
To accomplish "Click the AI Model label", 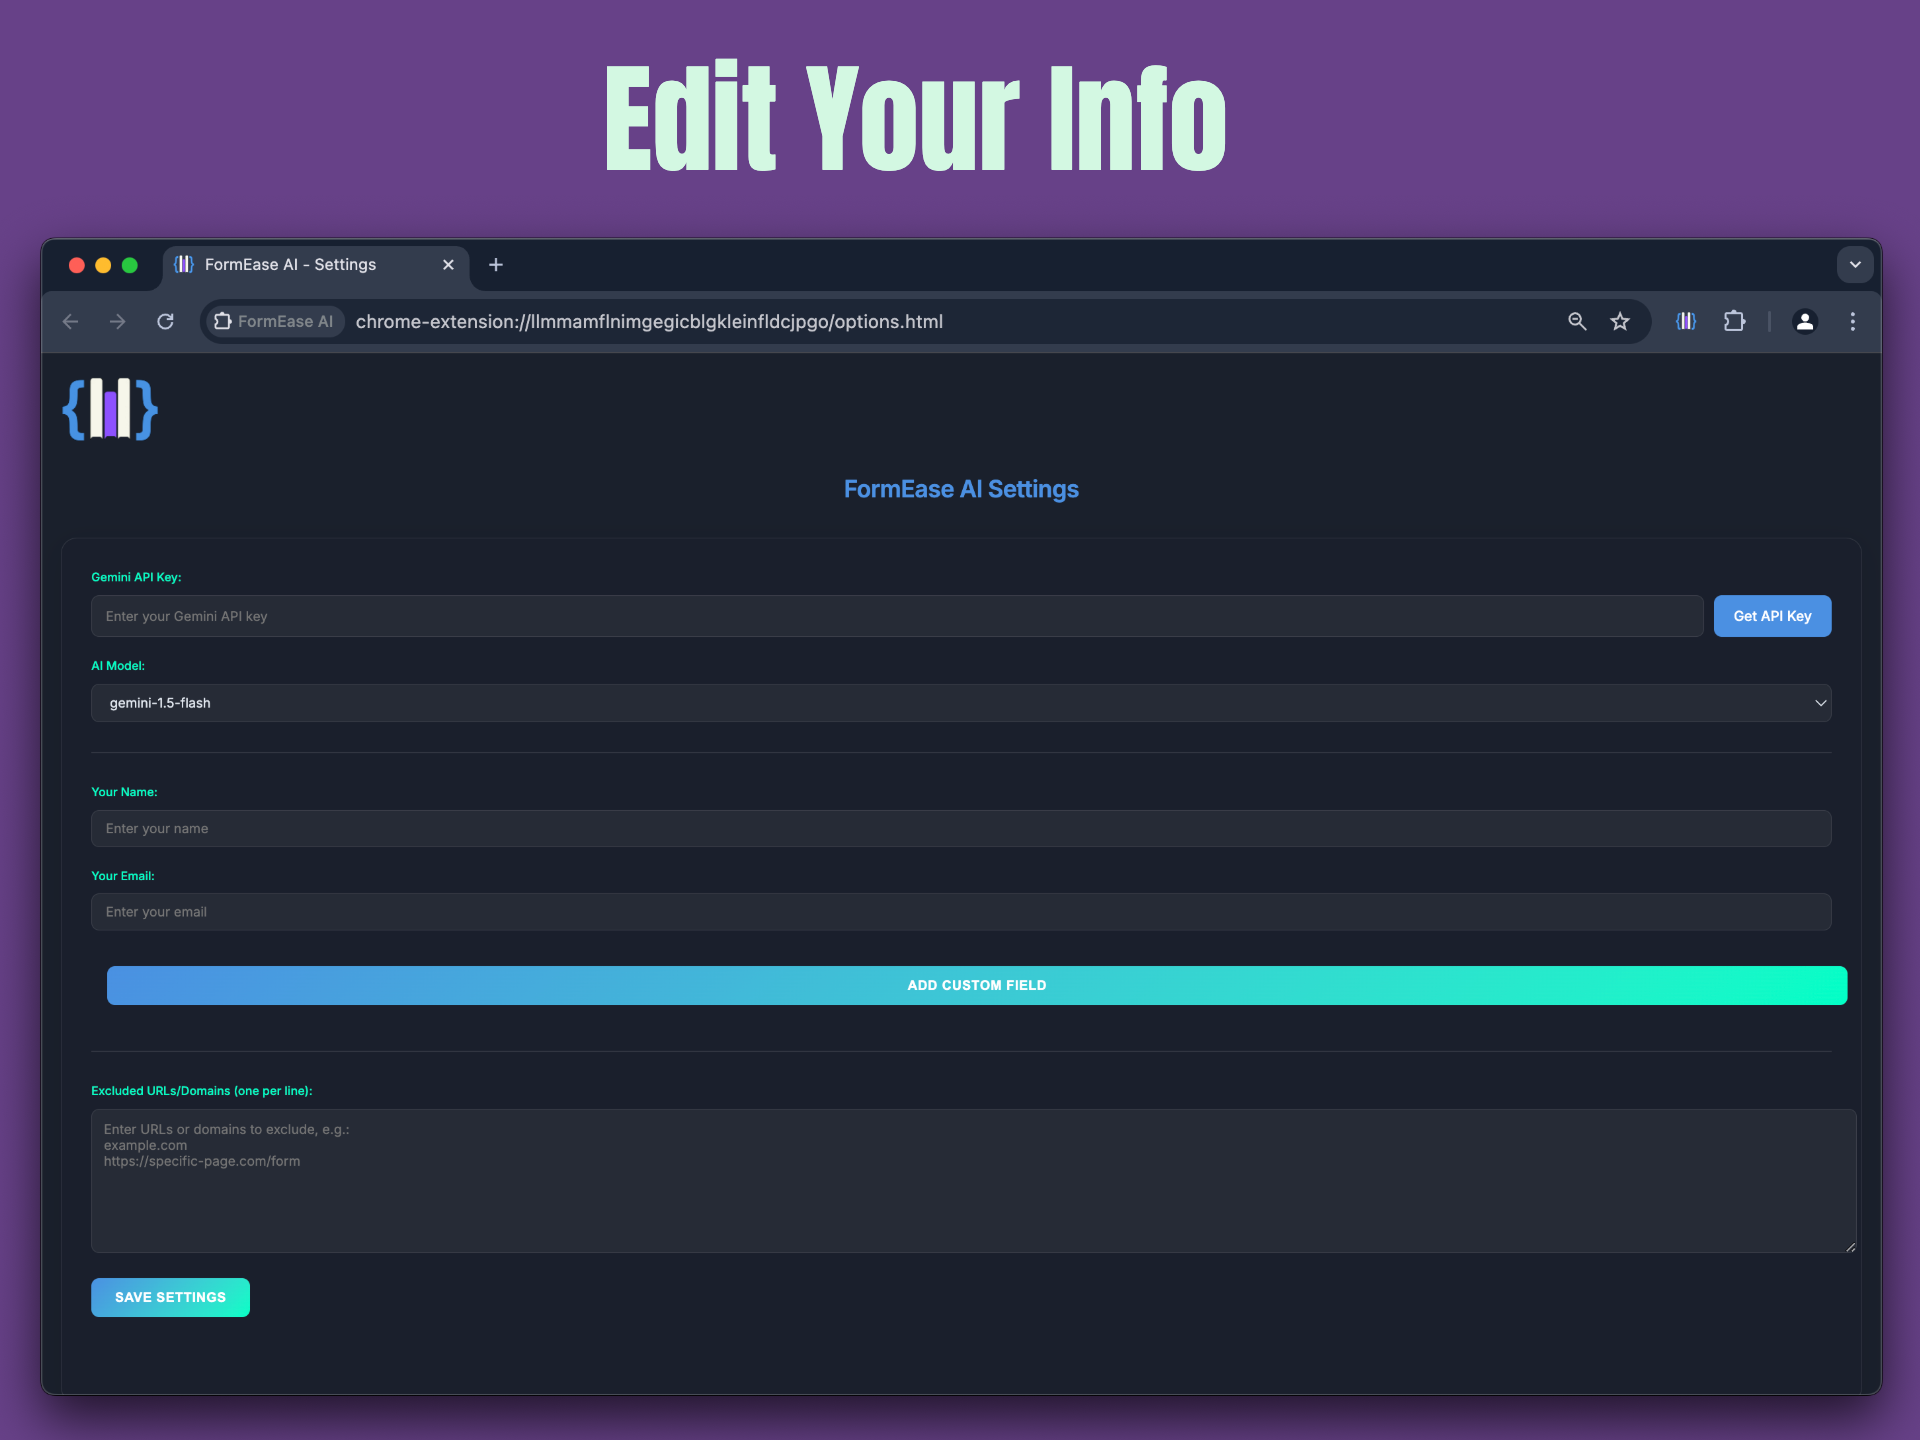I will tap(118, 665).
